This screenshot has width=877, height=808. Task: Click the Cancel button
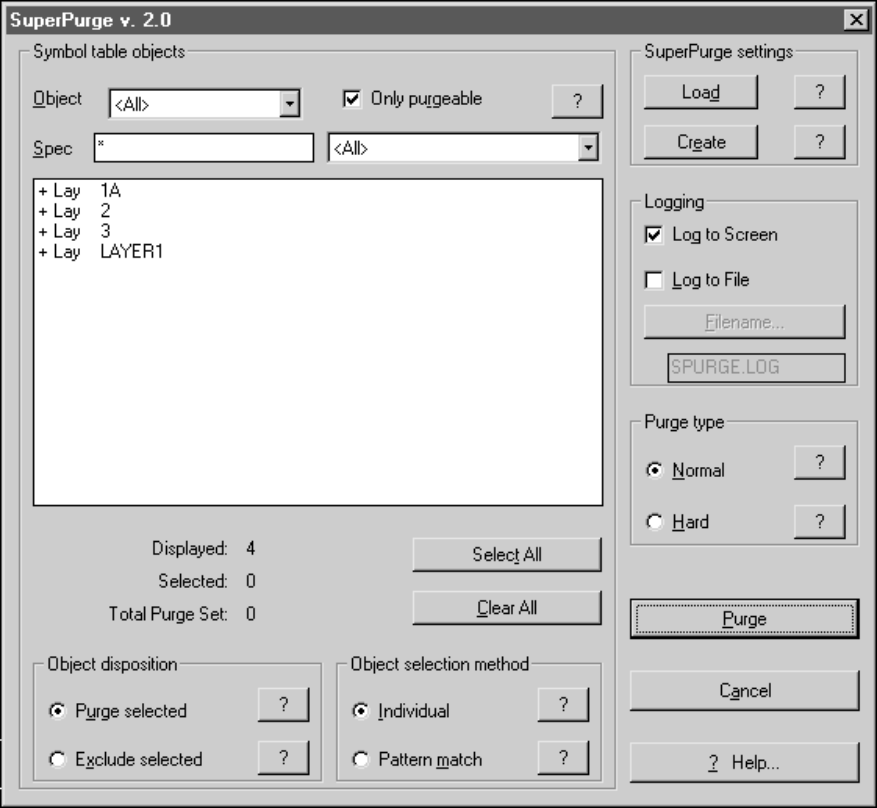click(744, 691)
